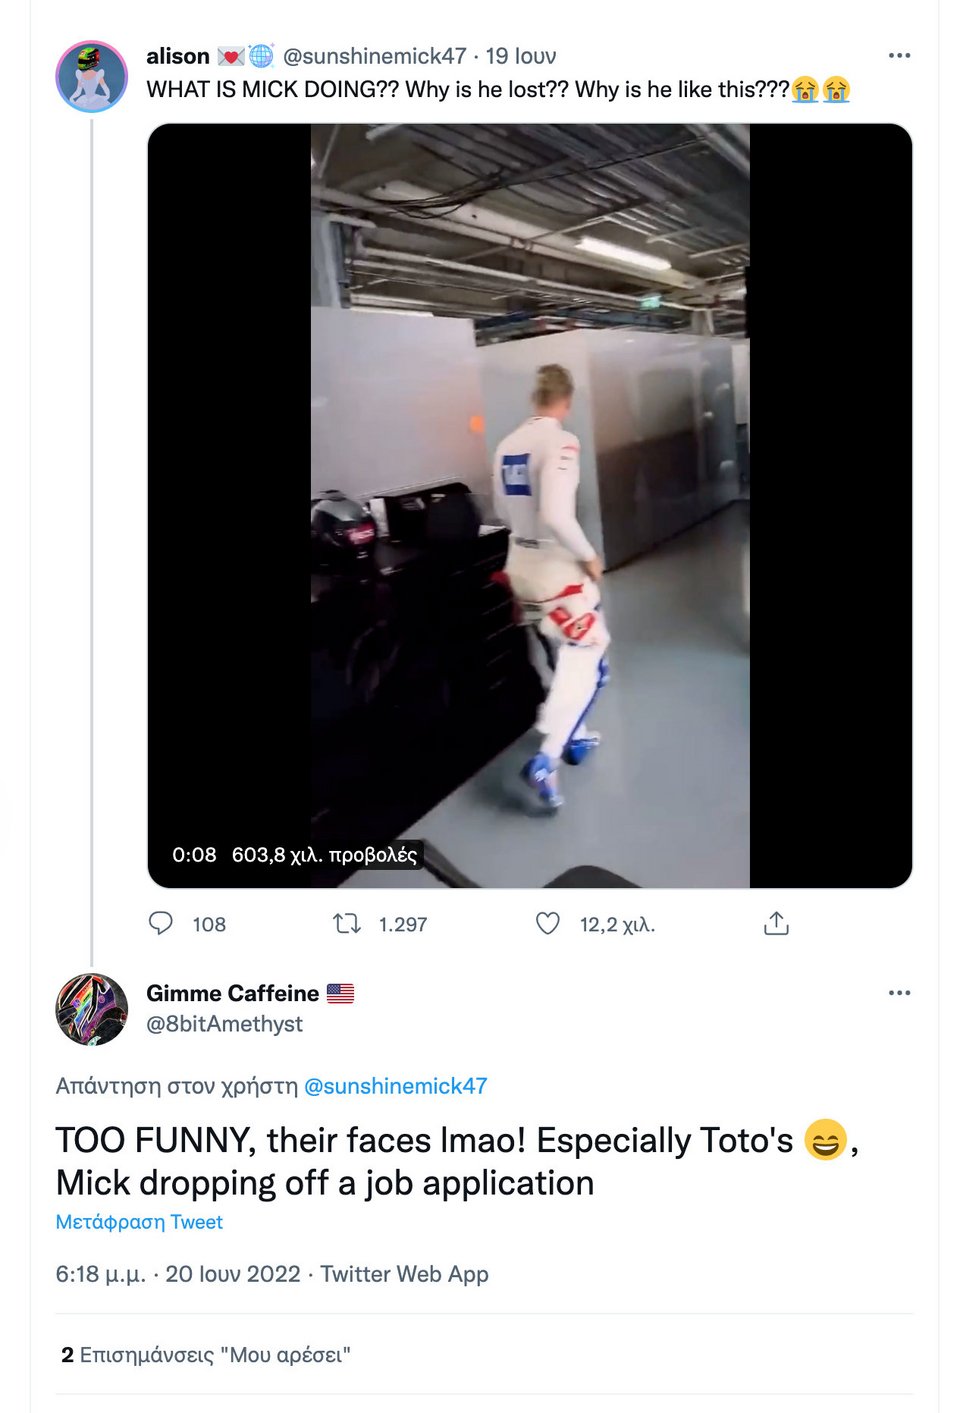Like alison's tweet with the heart icon
The height and width of the screenshot is (1413, 960).
click(x=548, y=923)
